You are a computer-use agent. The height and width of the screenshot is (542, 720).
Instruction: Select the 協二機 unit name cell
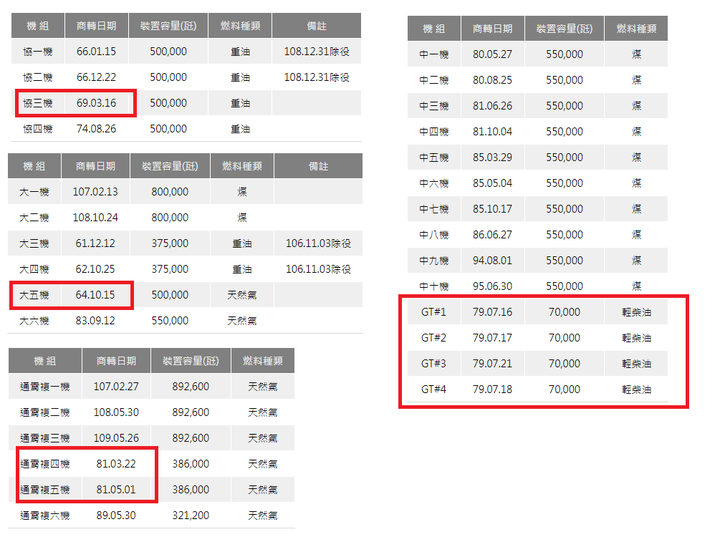tap(38, 77)
